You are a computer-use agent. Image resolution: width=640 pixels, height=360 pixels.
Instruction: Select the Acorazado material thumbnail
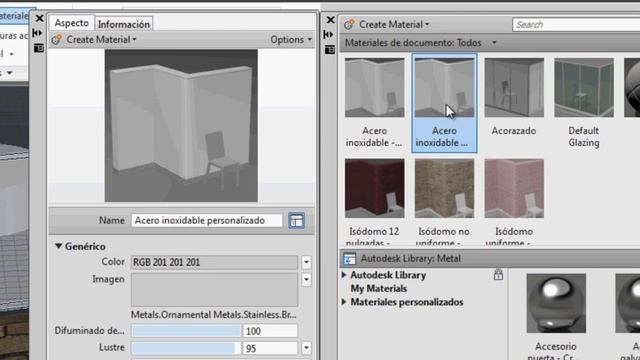(514, 87)
